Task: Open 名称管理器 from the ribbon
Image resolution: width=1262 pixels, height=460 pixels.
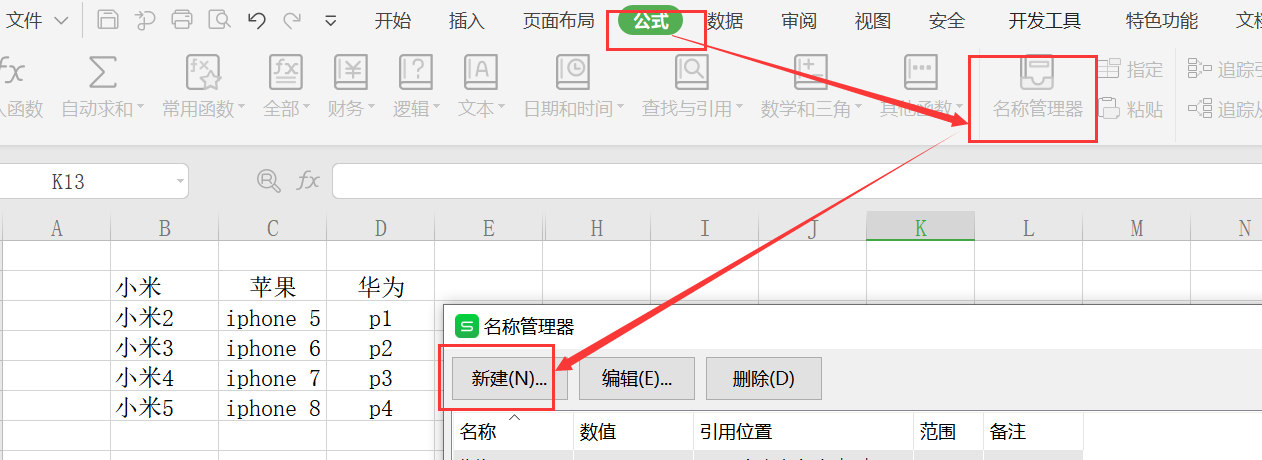Action: tap(1037, 85)
